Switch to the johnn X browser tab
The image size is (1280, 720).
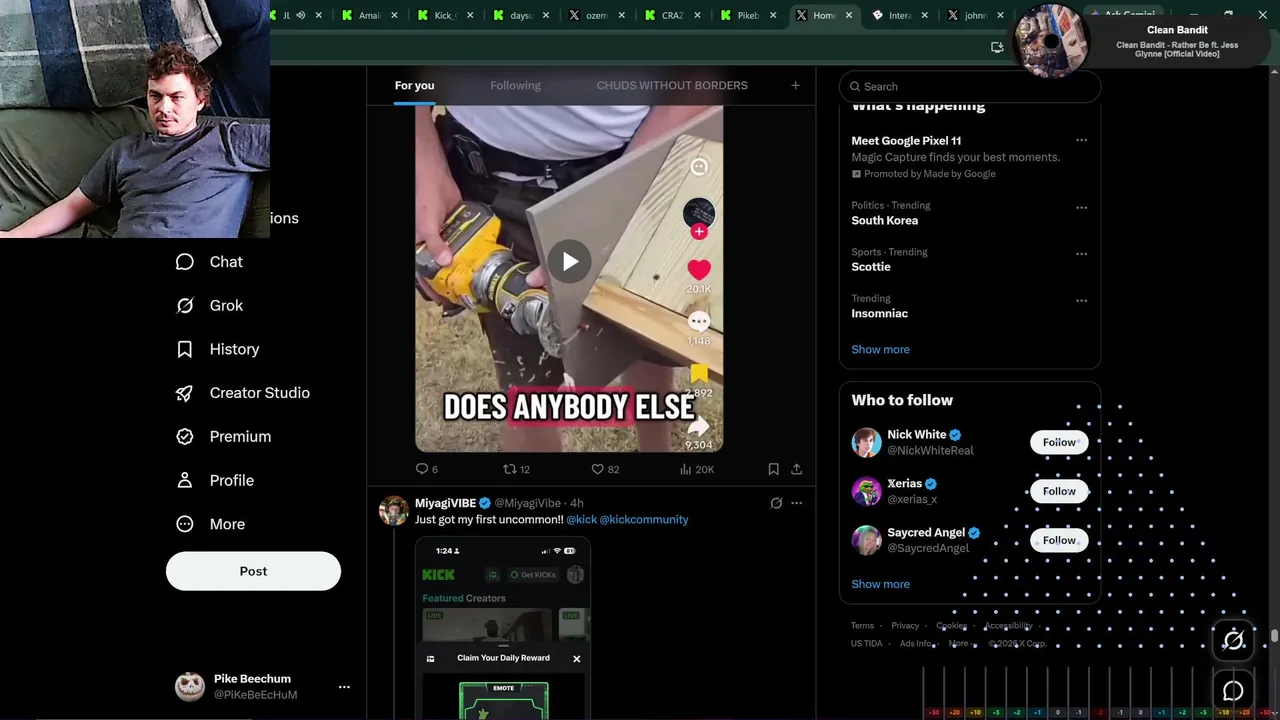(975, 15)
